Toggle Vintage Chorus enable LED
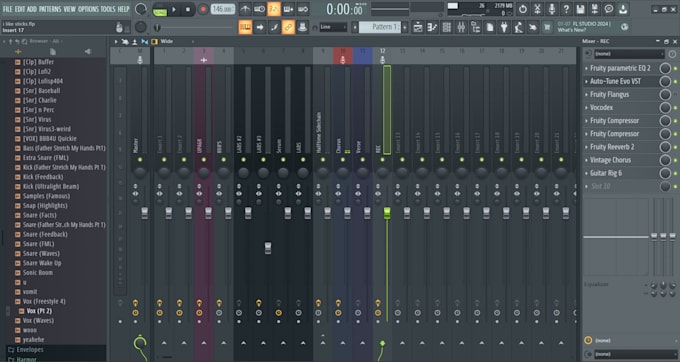The height and width of the screenshot is (362, 680). (675, 160)
